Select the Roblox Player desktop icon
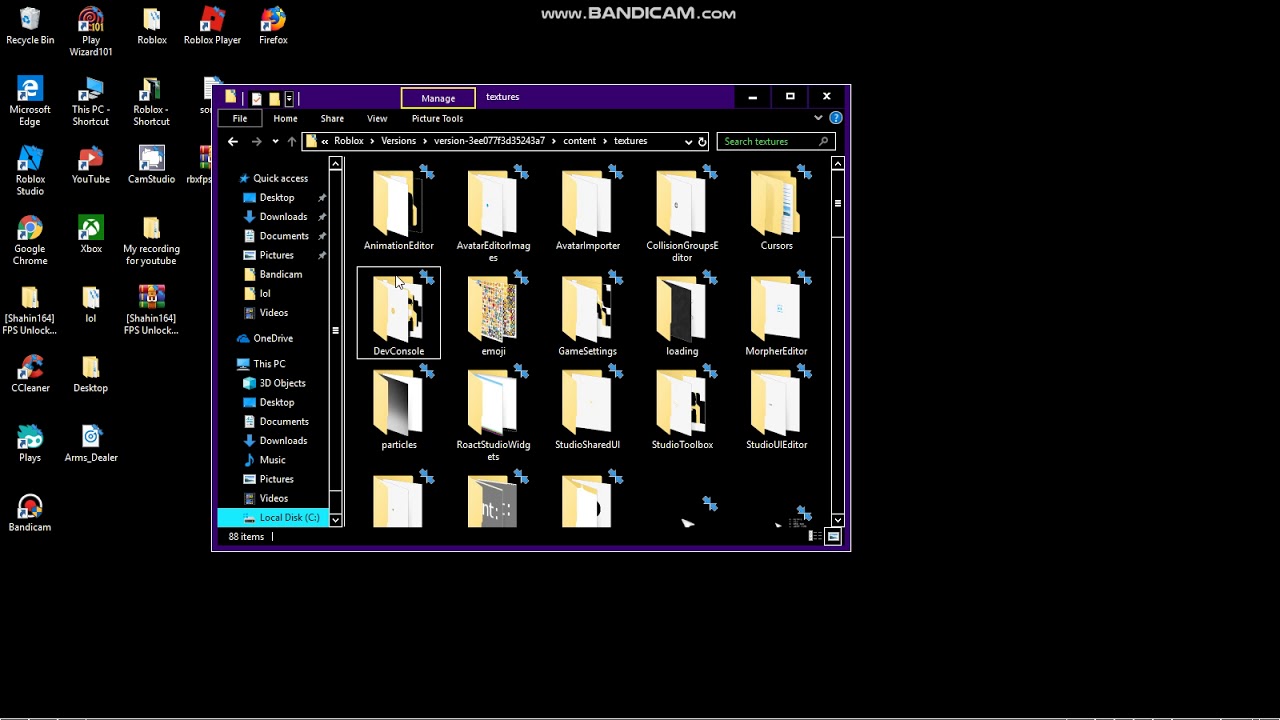Viewport: 1280px width, 720px height. pos(212,27)
